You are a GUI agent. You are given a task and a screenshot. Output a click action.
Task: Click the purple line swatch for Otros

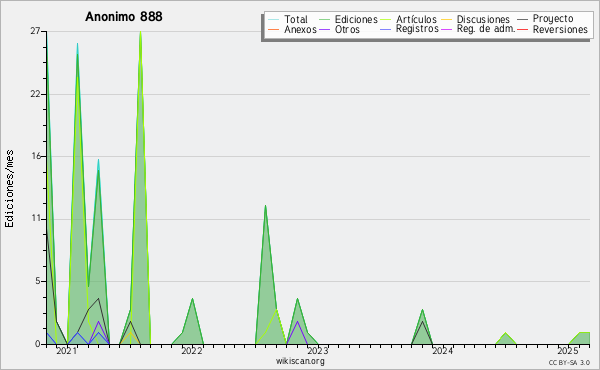tap(324, 29)
